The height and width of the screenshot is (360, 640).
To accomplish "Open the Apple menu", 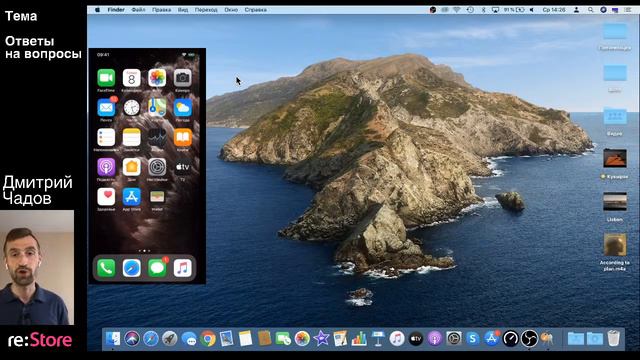I will [98, 10].
